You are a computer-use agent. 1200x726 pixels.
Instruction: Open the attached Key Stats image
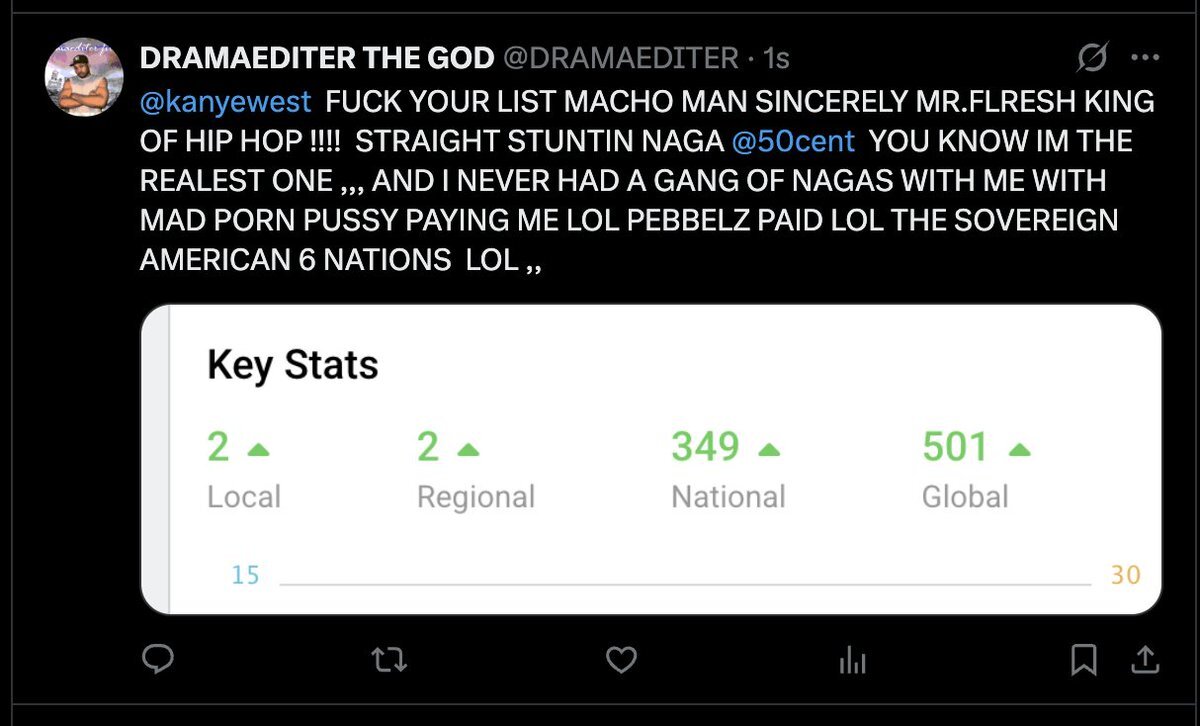(x=650, y=460)
